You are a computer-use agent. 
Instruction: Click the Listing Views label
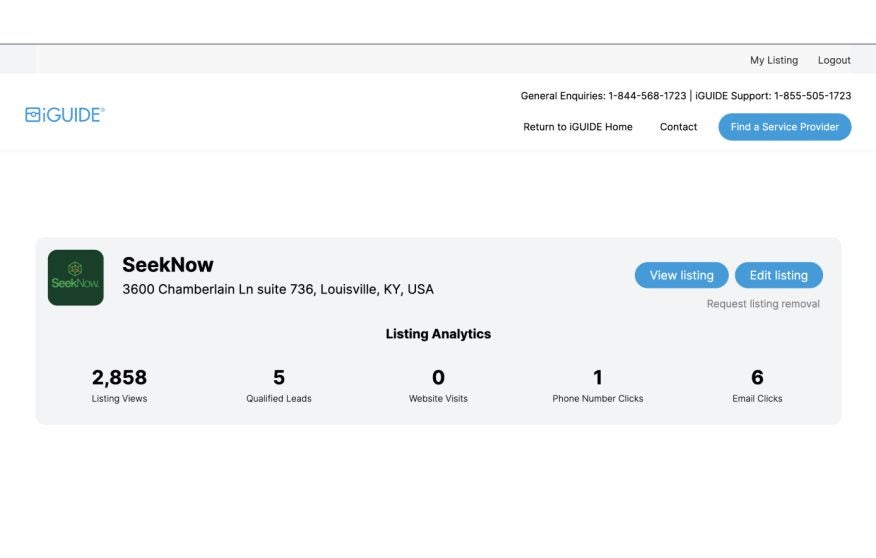[x=119, y=399]
